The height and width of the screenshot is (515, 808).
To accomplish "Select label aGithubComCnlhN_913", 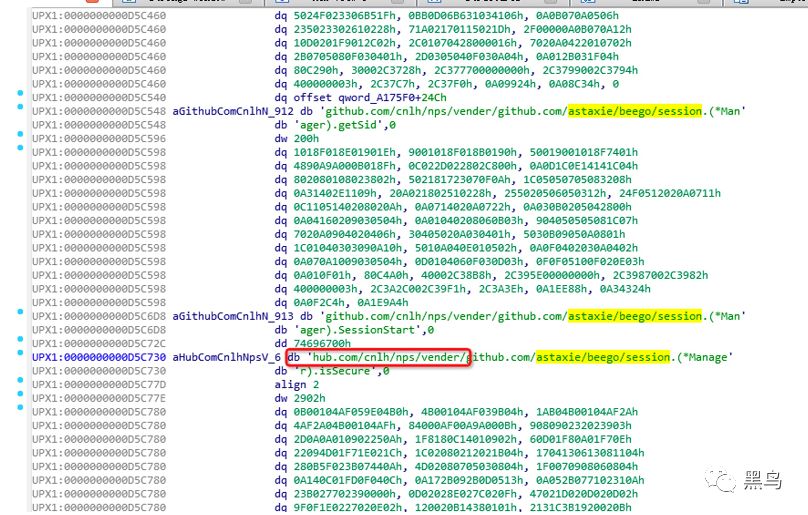I will click(x=232, y=317).
